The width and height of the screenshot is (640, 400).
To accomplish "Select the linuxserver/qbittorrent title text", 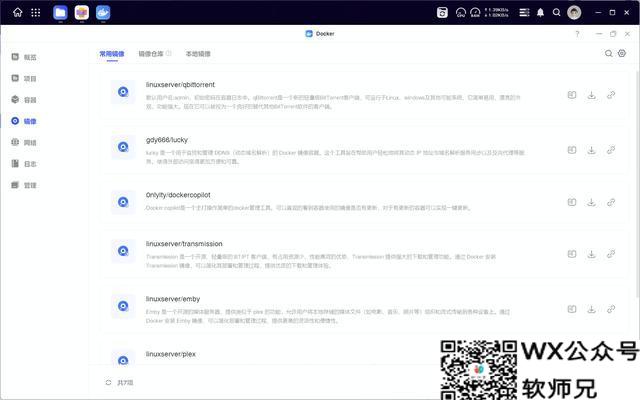I will [180, 84].
